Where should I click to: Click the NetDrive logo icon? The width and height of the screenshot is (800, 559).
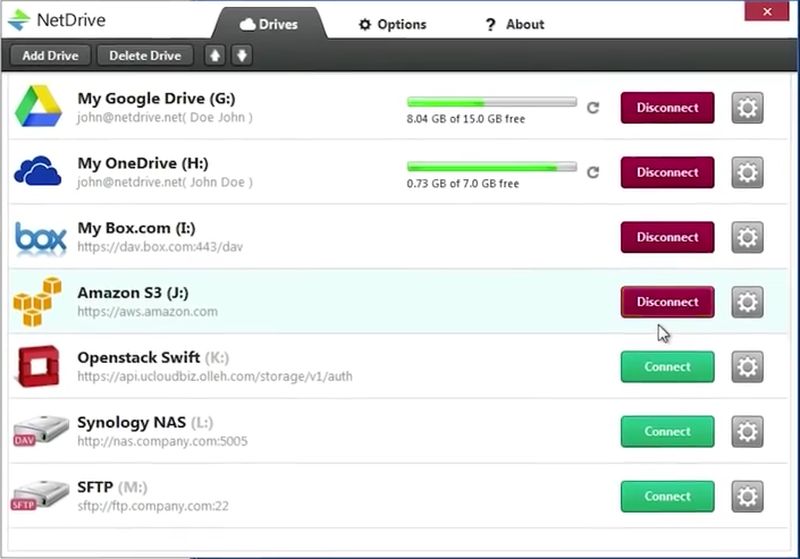[x=19, y=20]
